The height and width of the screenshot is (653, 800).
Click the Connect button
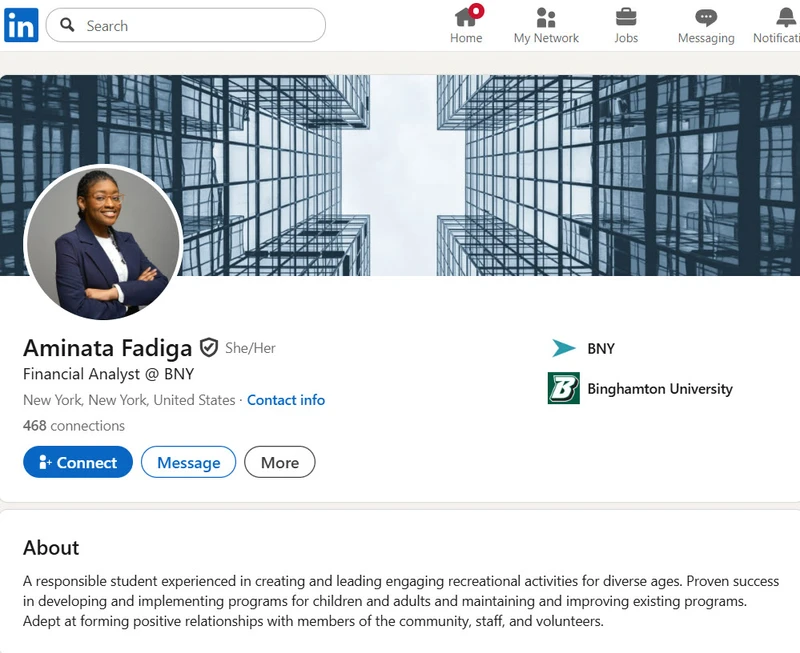(x=78, y=462)
